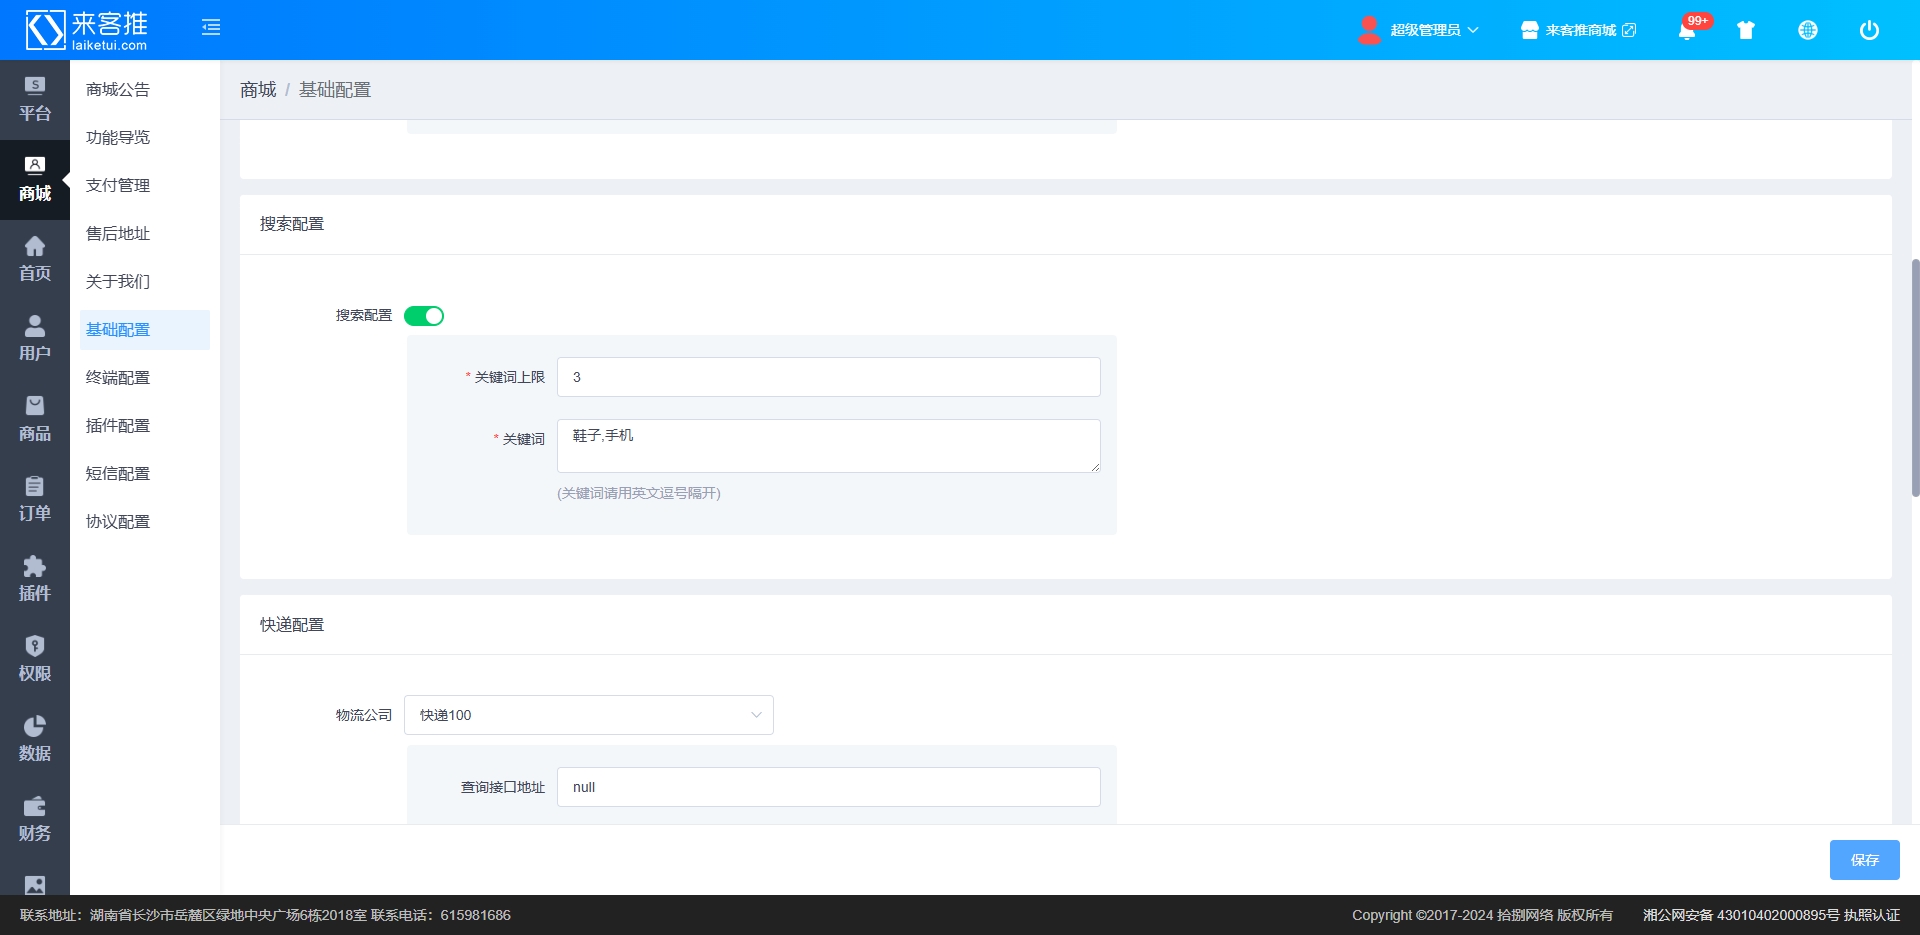The height and width of the screenshot is (935, 1920).
Task: Click the 商城 breadcrumb link
Action: click(258, 90)
